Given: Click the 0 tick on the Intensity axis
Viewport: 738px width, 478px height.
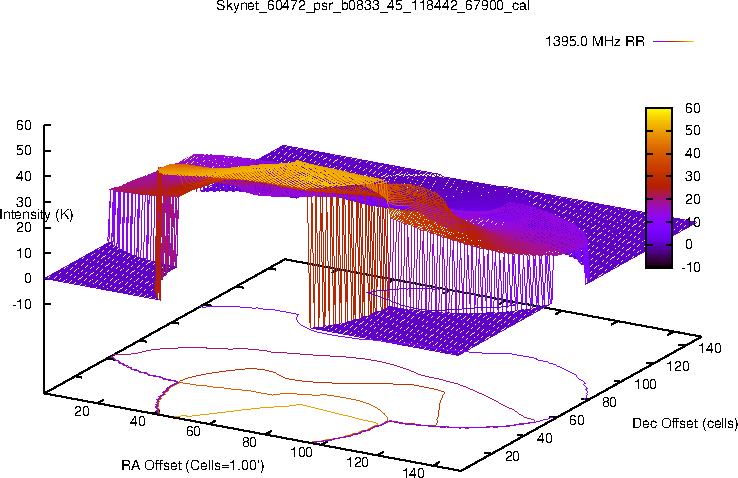Looking at the screenshot, I should [x=28, y=278].
